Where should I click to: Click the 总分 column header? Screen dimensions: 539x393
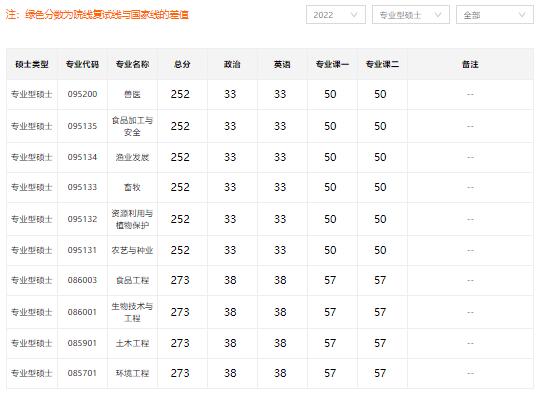182,64
